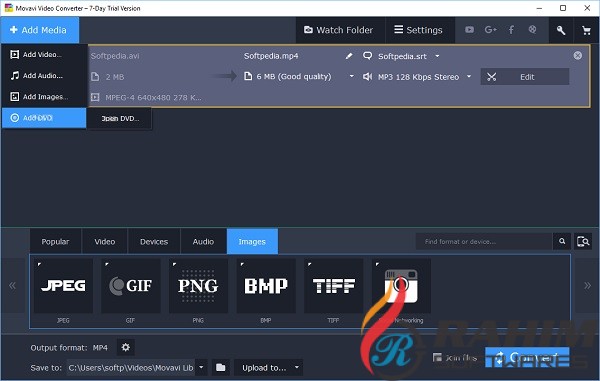The height and width of the screenshot is (381, 600).
Task: Select the JPEG format tile
Action: 64,286
